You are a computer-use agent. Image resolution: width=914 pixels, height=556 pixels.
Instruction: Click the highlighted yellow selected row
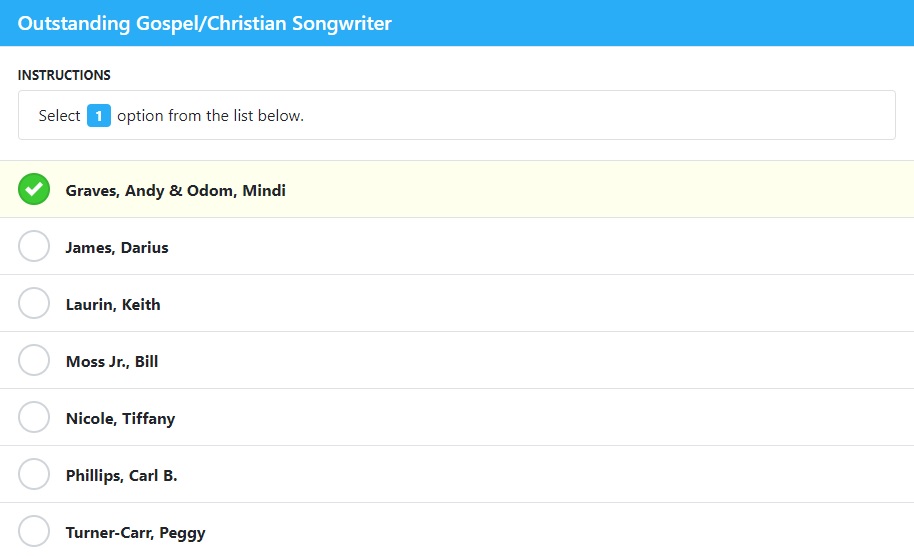457,189
